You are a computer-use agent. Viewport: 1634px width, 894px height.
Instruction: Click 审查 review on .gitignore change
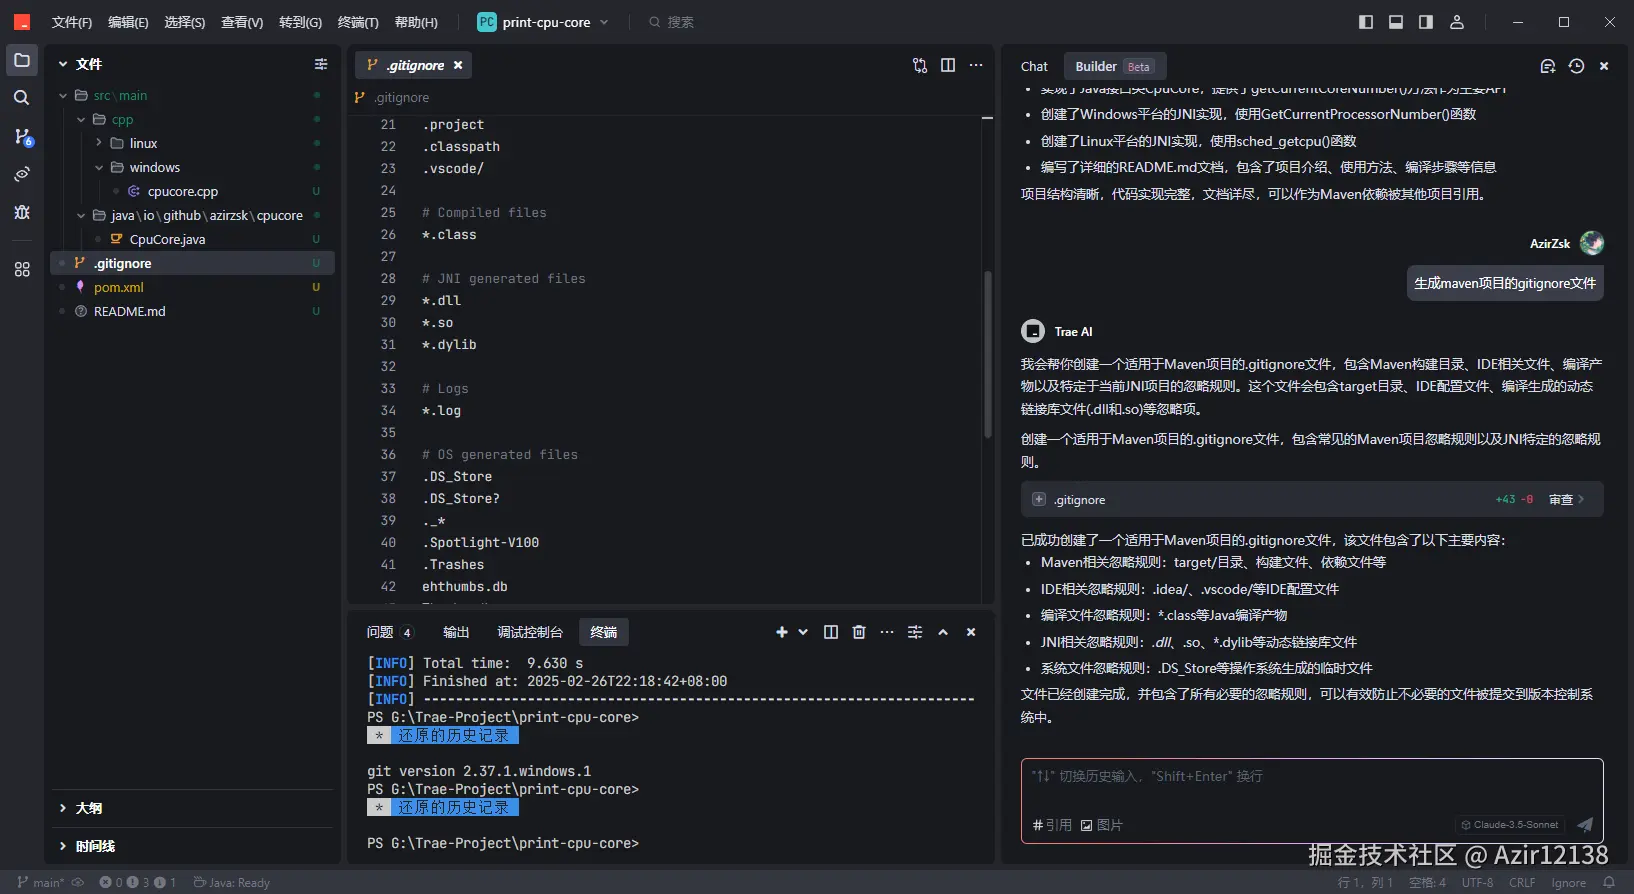[x=1566, y=500]
